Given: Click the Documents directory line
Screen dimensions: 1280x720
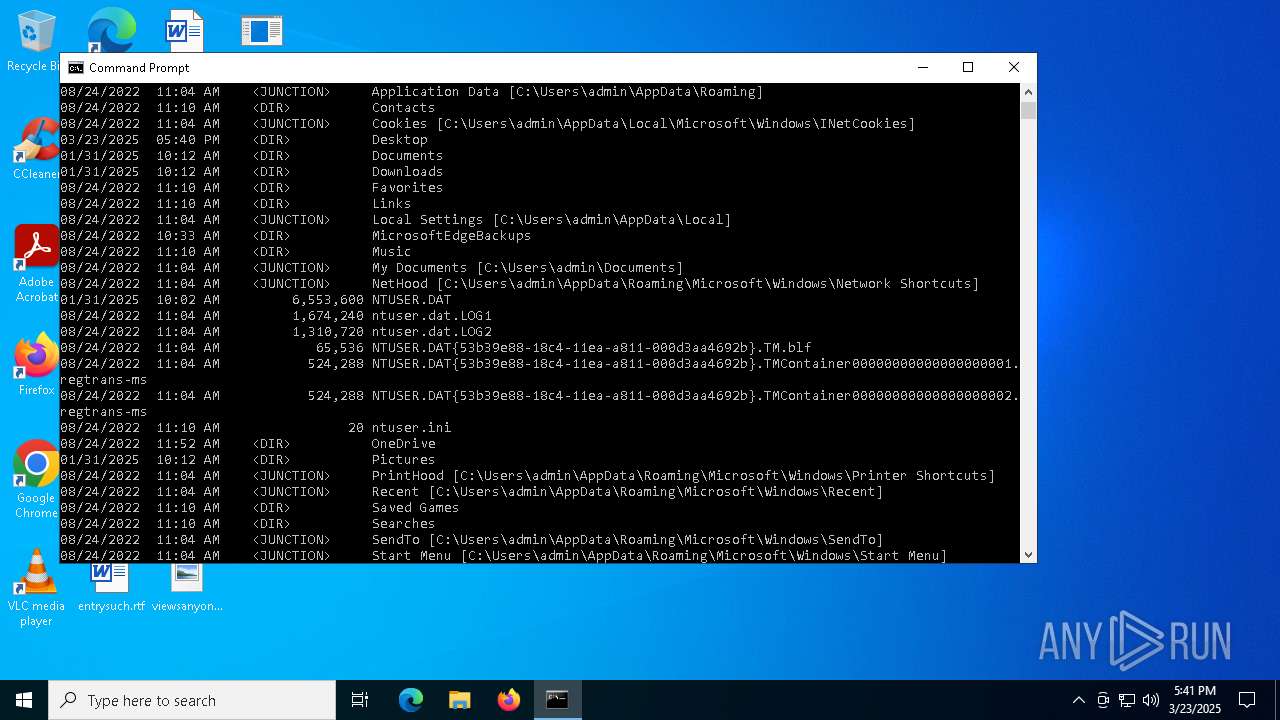Looking at the screenshot, I should point(252,155).
